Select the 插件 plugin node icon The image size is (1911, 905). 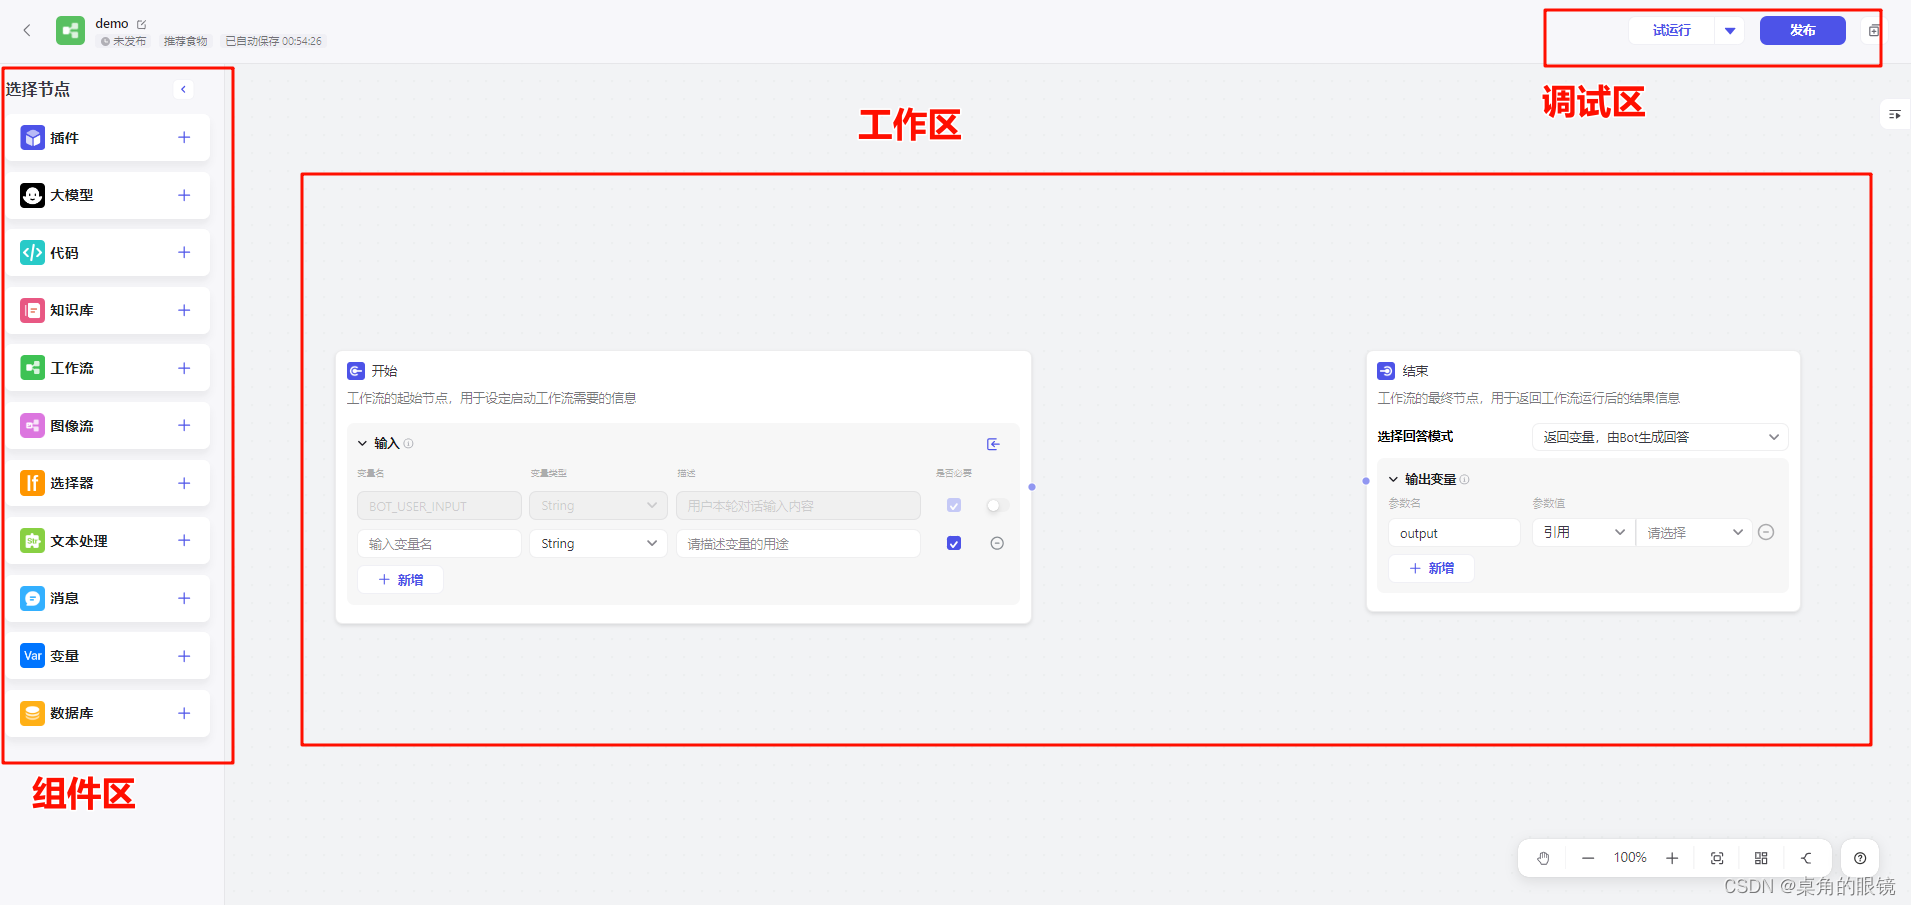coord(32,137)
